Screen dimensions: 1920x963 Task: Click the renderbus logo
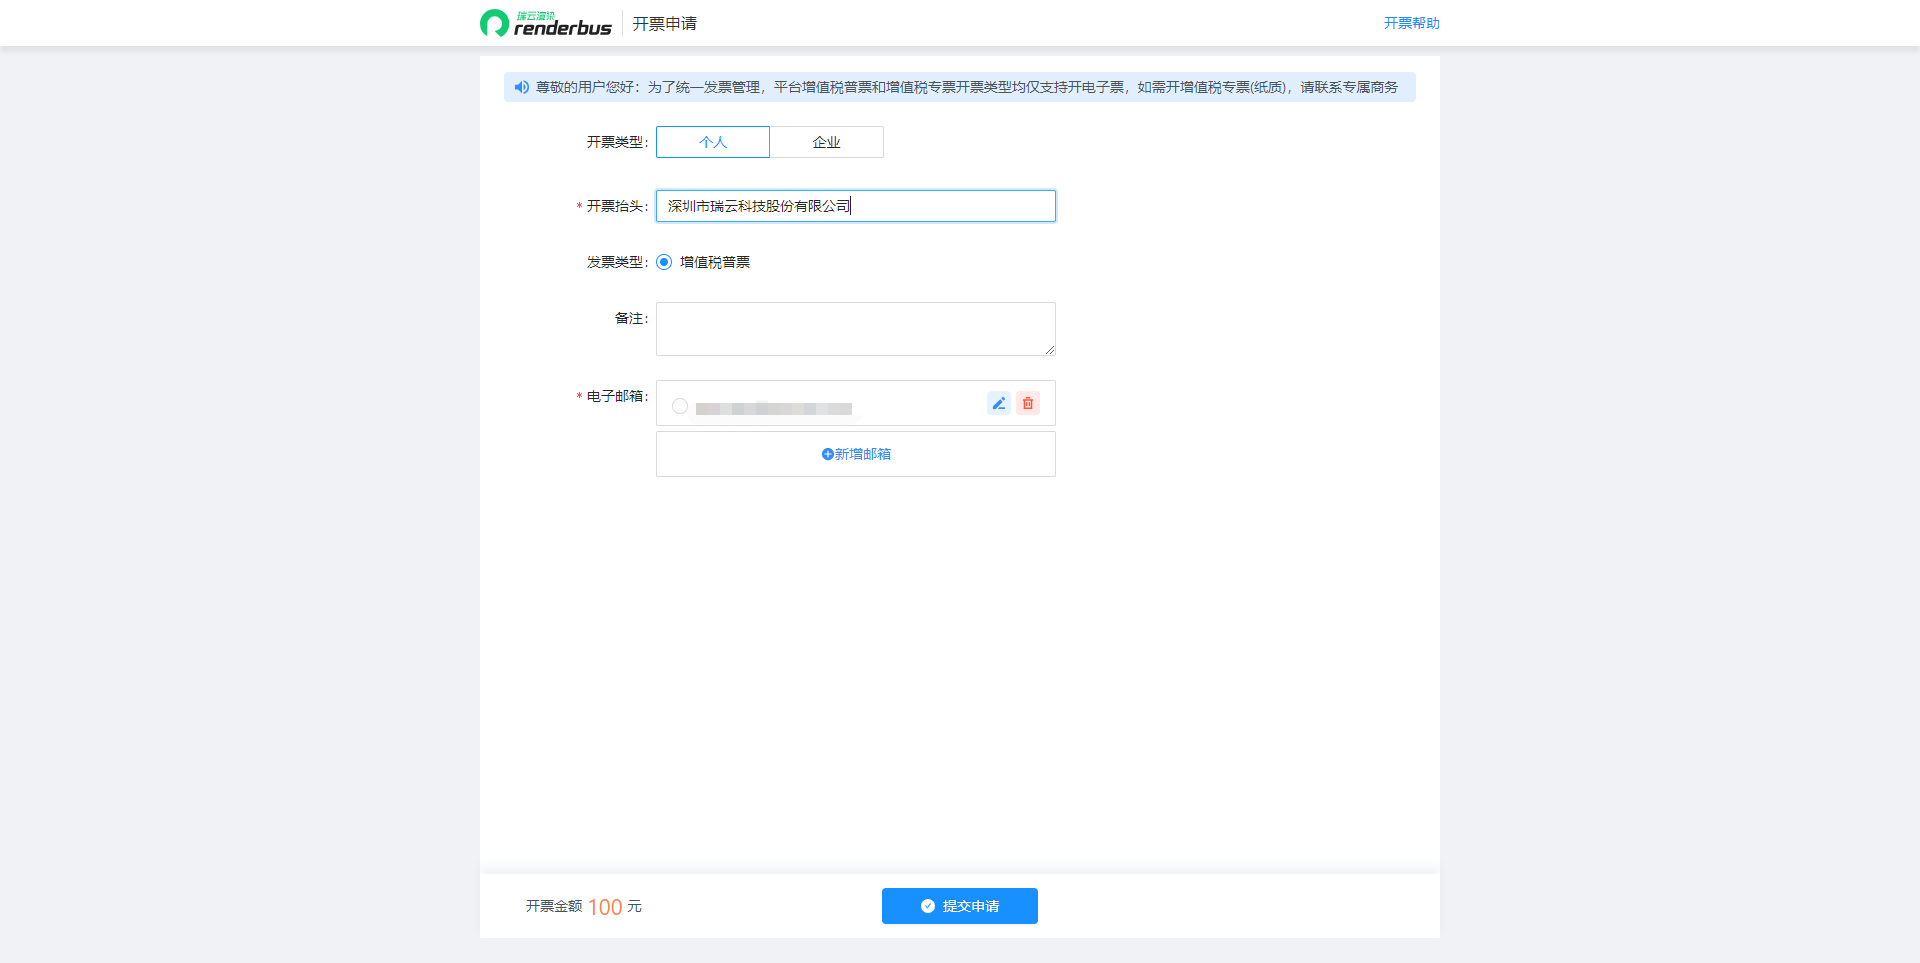tap(546, 23)
